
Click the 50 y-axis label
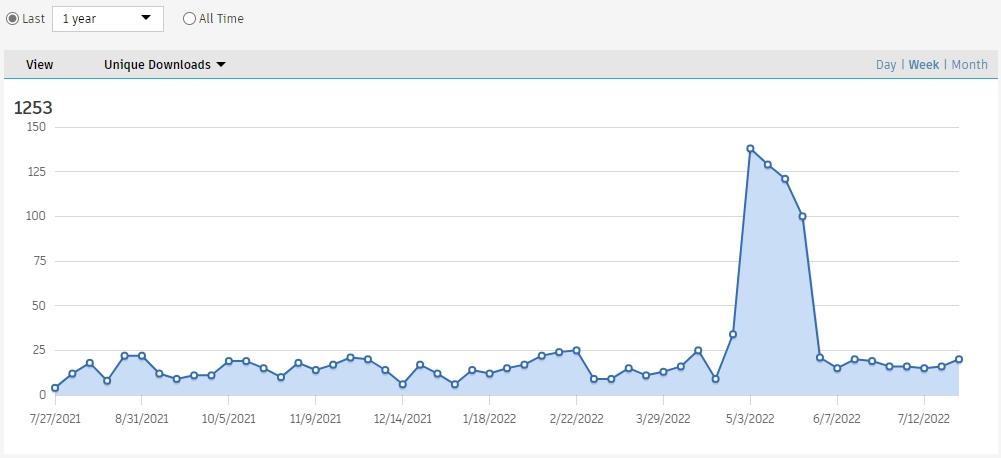39,305
